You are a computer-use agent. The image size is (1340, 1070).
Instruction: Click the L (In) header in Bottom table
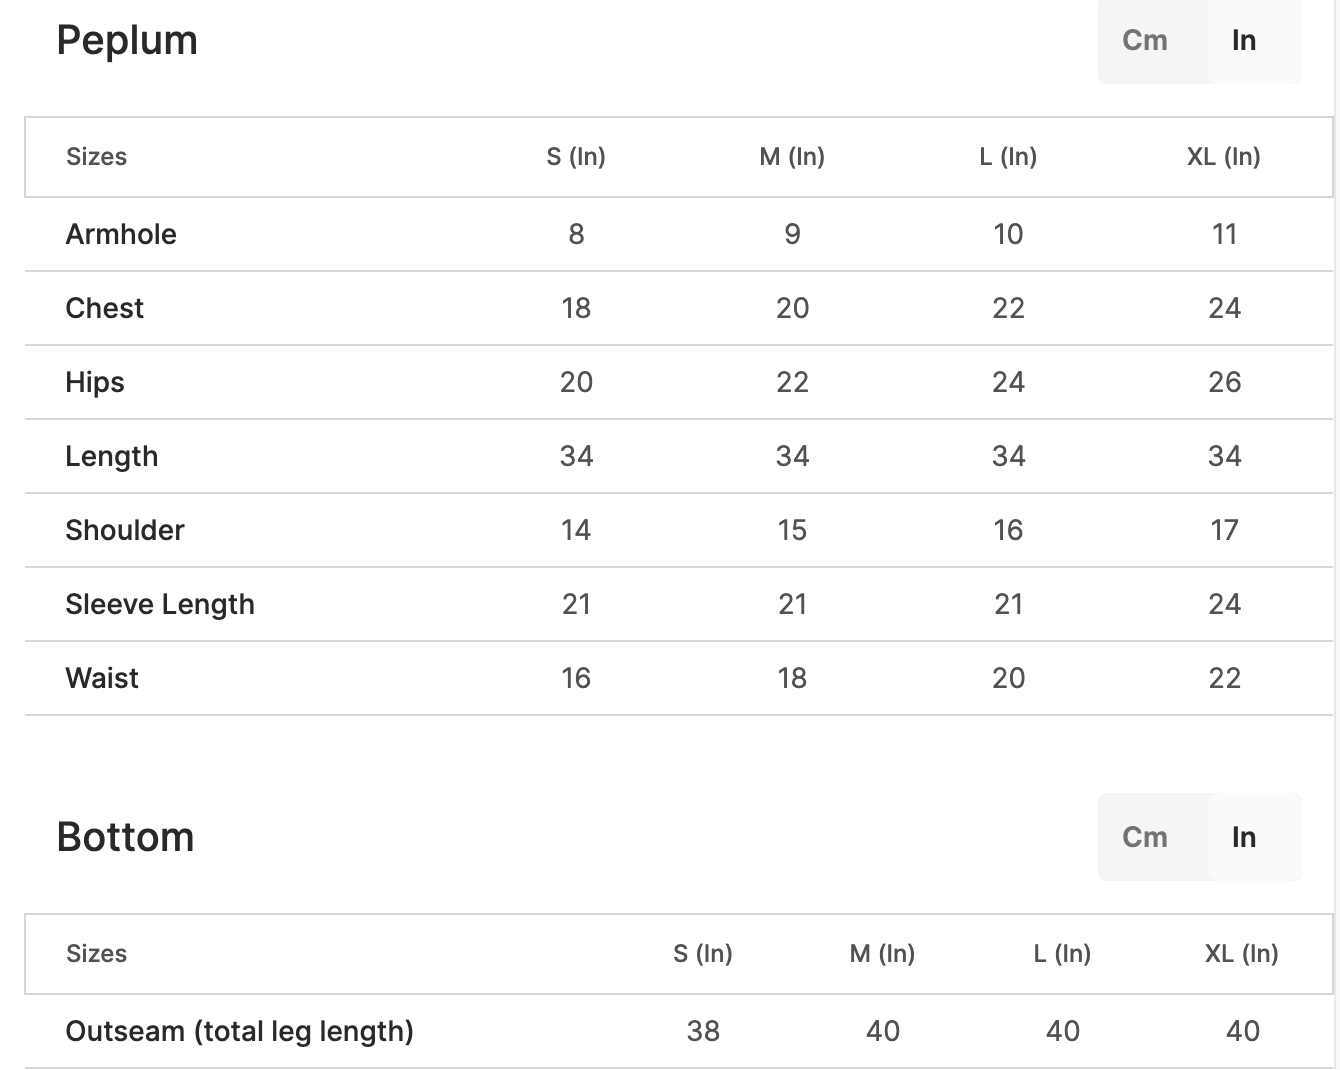click(x=1063, y=954)
